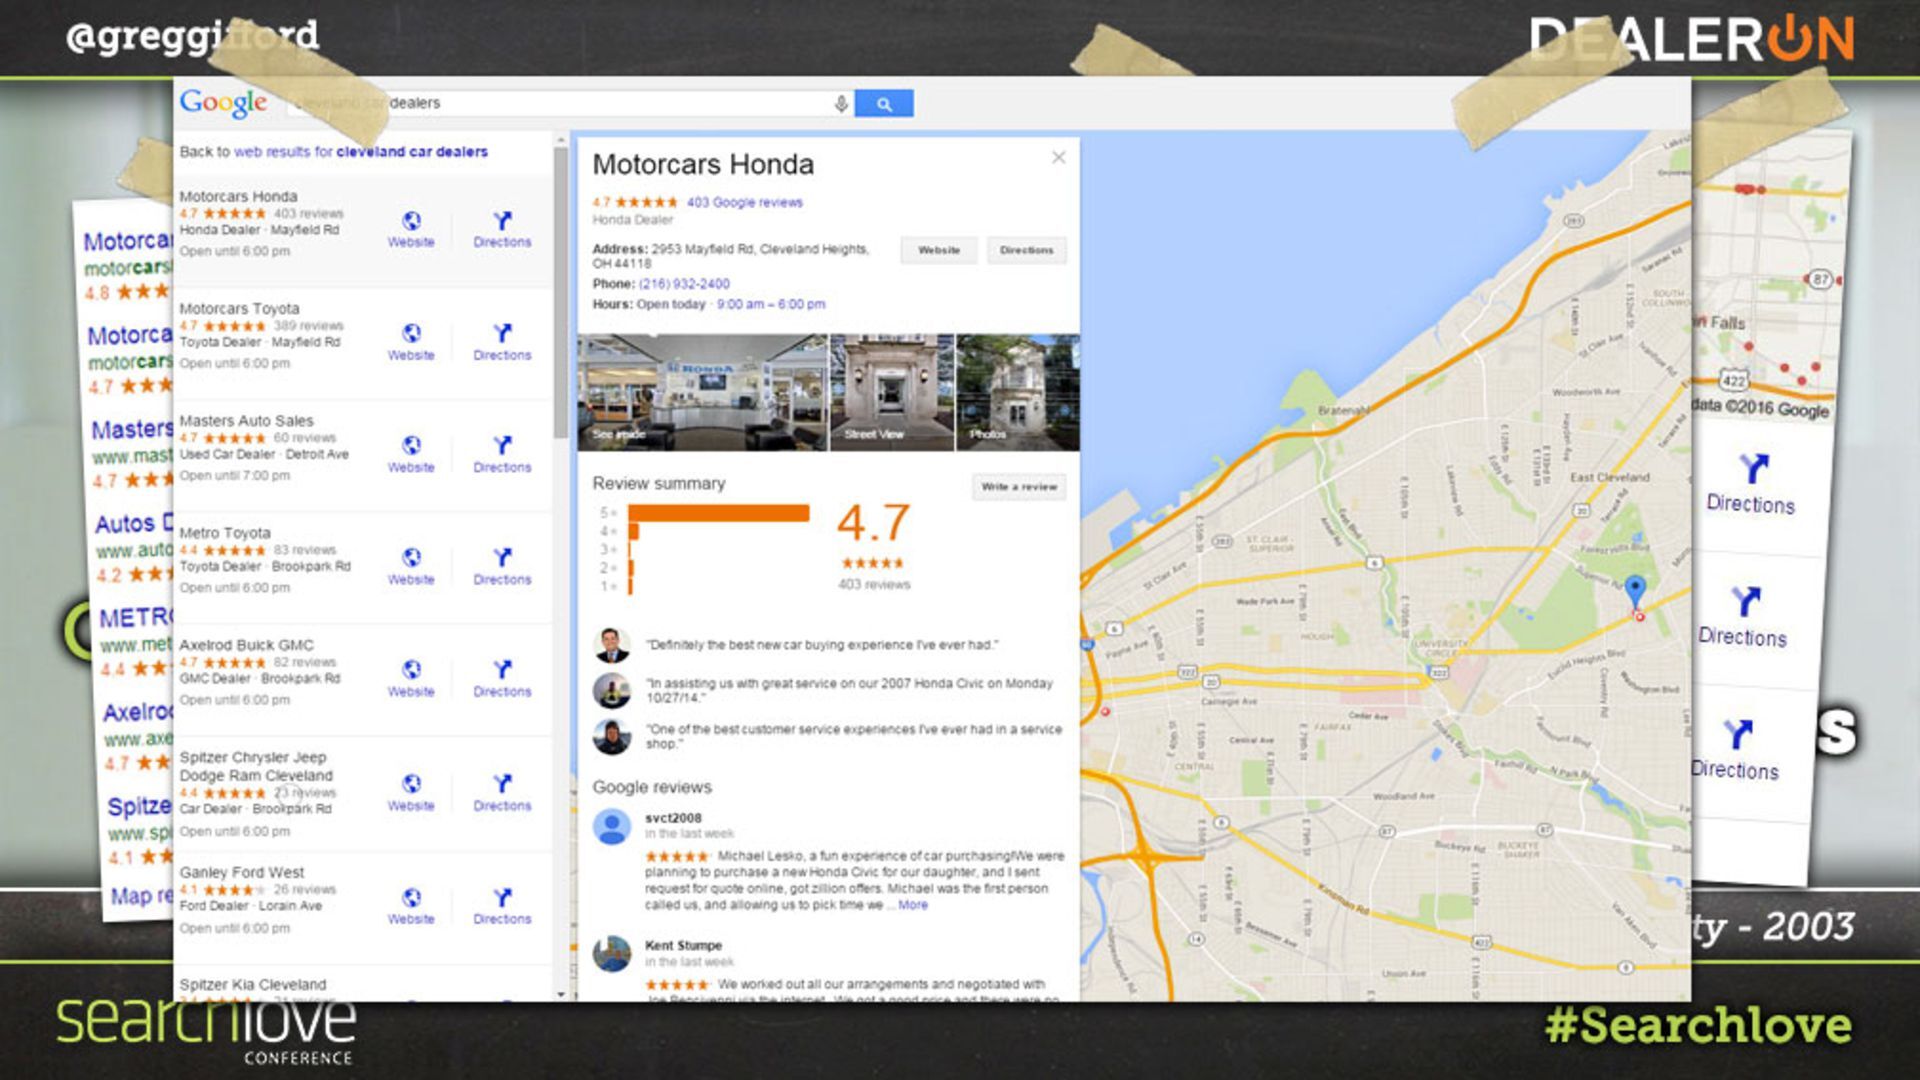Open the 'See inside' showroom photo
This screenshot has width=1920, height=1080.
703,392
